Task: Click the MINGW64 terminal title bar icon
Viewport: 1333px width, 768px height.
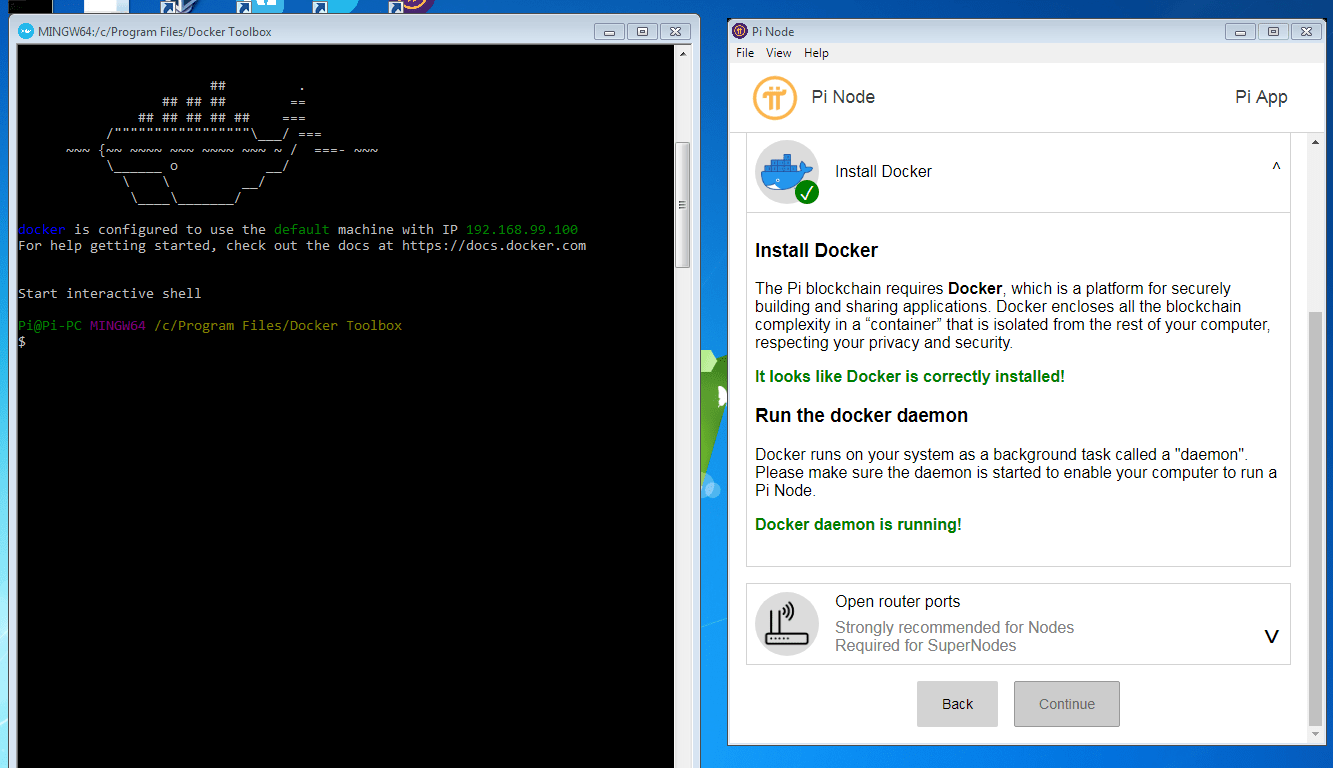Action: [x=26, y=31]
